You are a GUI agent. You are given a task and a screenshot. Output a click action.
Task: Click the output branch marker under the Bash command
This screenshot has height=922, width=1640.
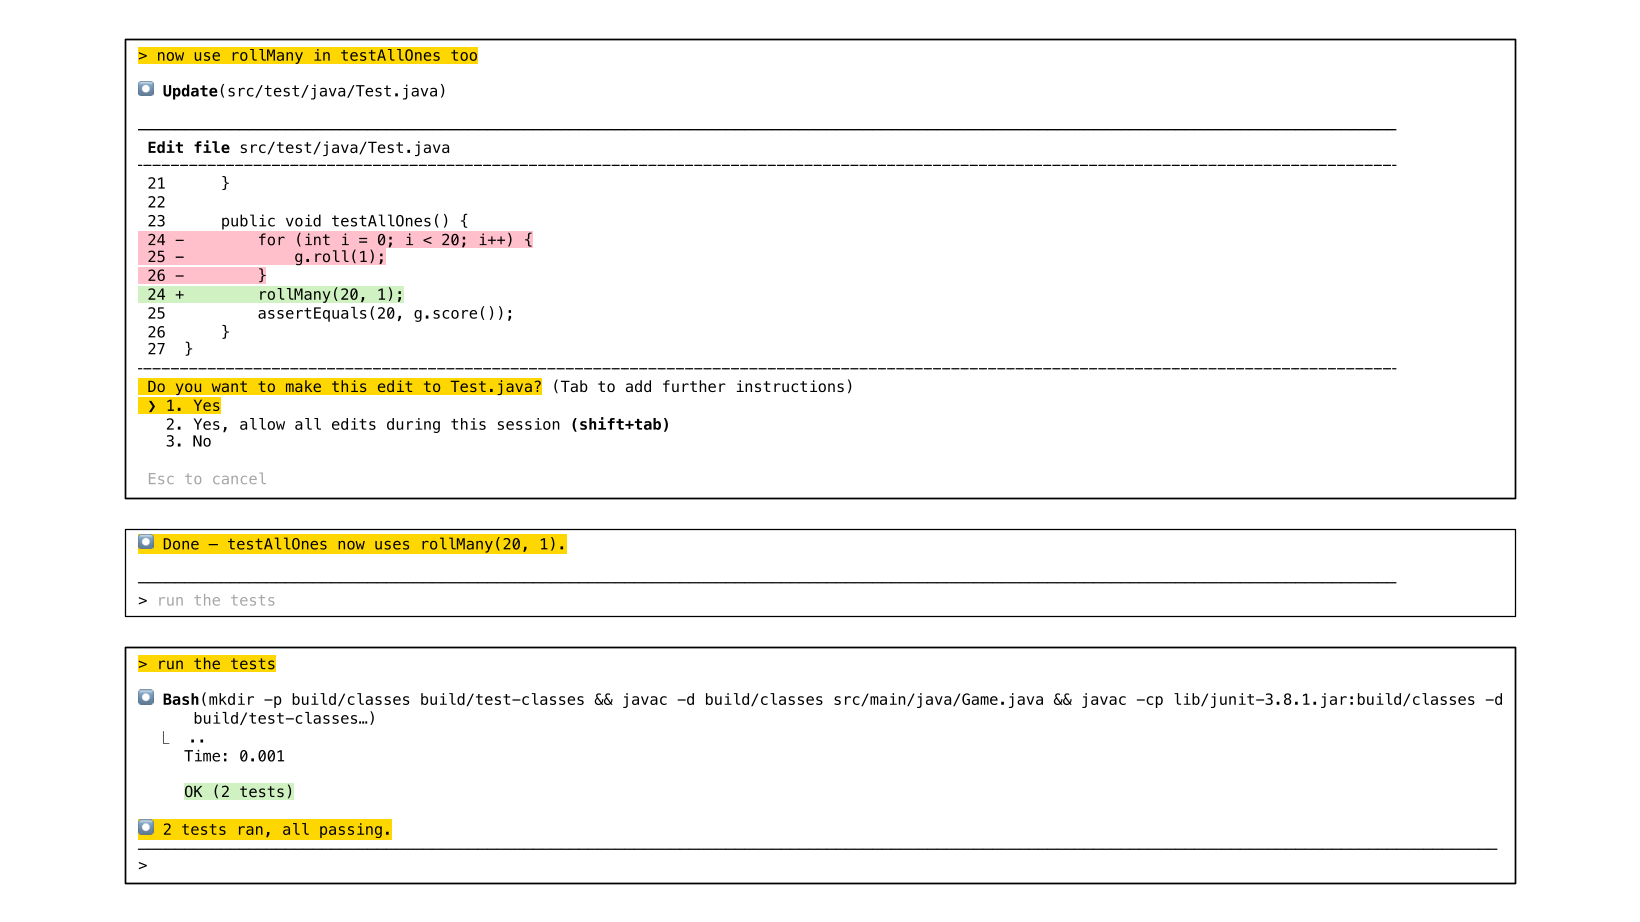point(166,738)
